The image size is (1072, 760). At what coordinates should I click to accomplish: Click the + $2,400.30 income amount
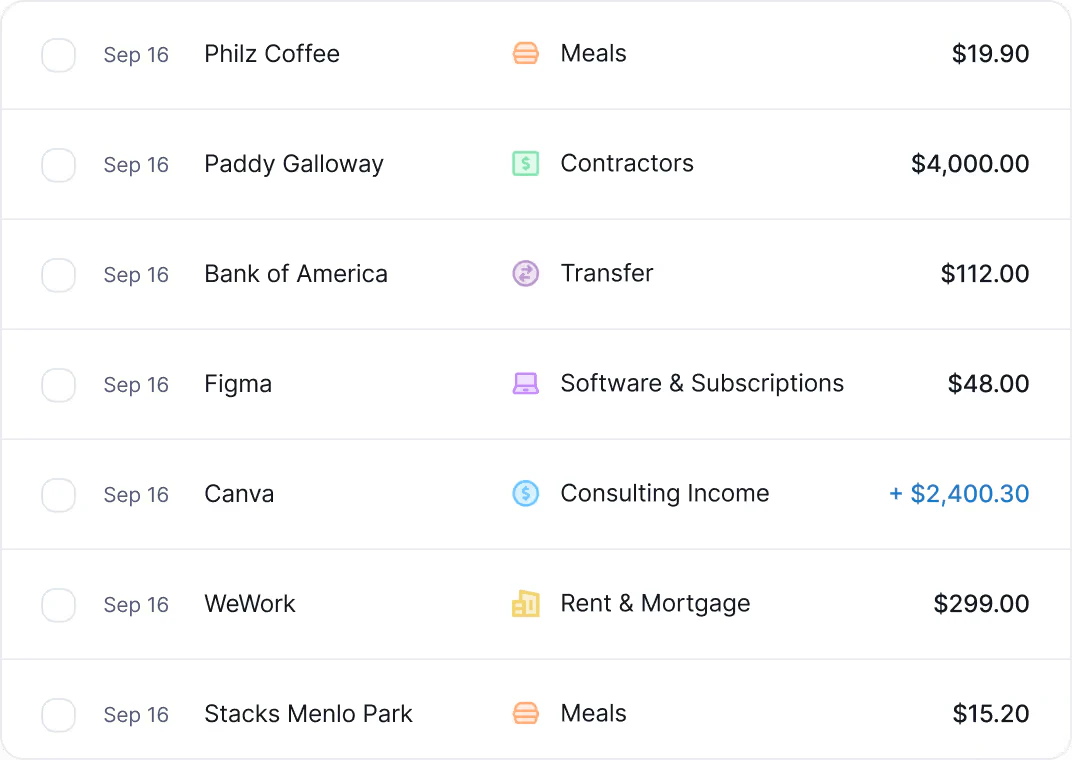[x=958, y=494]
